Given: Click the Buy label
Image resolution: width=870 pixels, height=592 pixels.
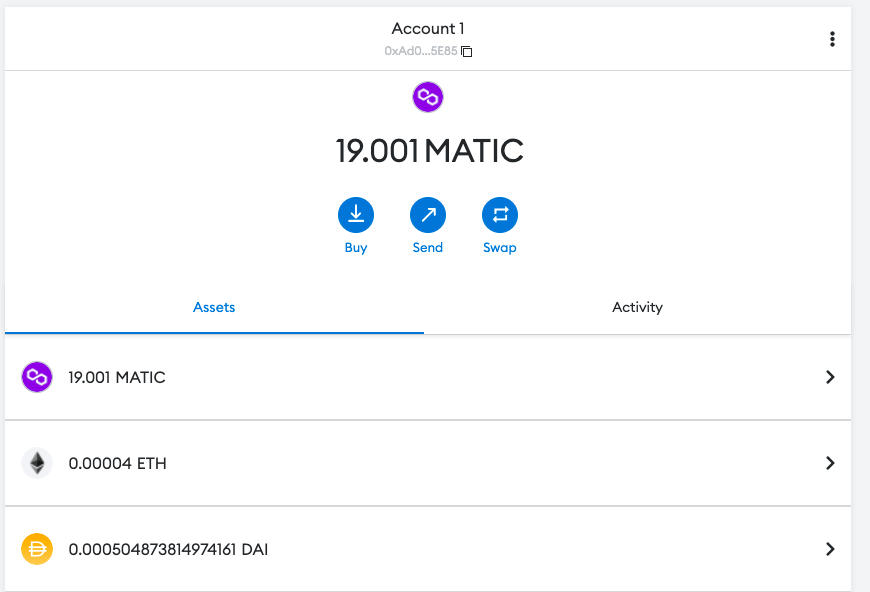Looking at the screenshot, I should click(356, 247).
